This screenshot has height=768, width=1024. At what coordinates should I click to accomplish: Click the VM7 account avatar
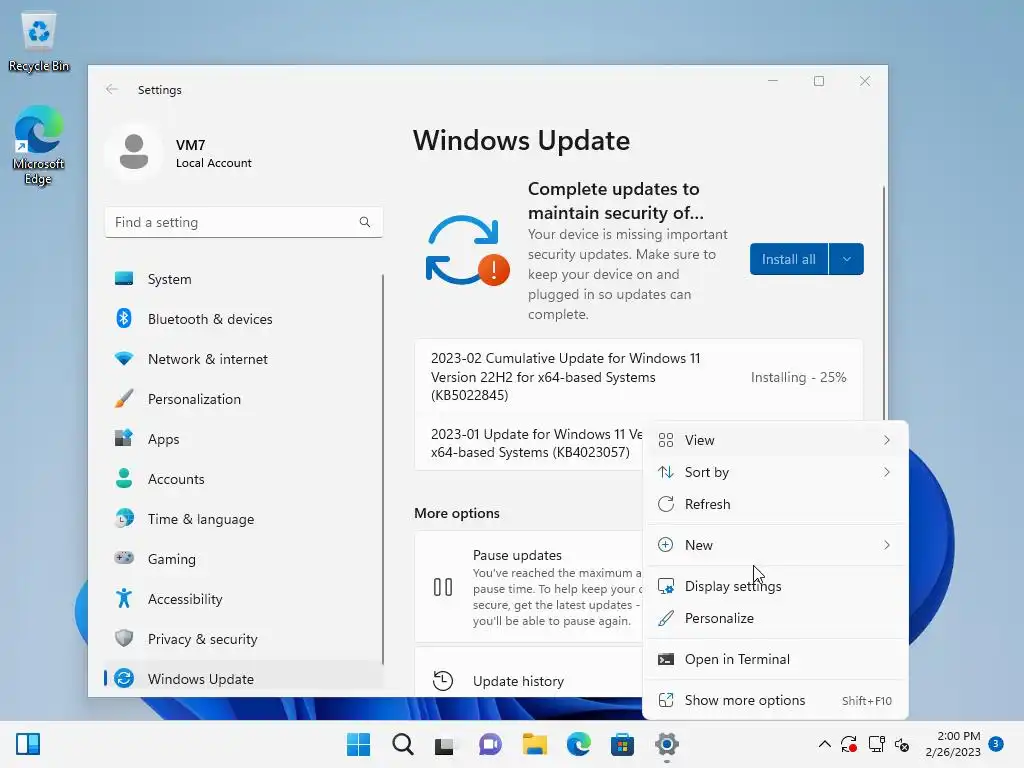134,152
